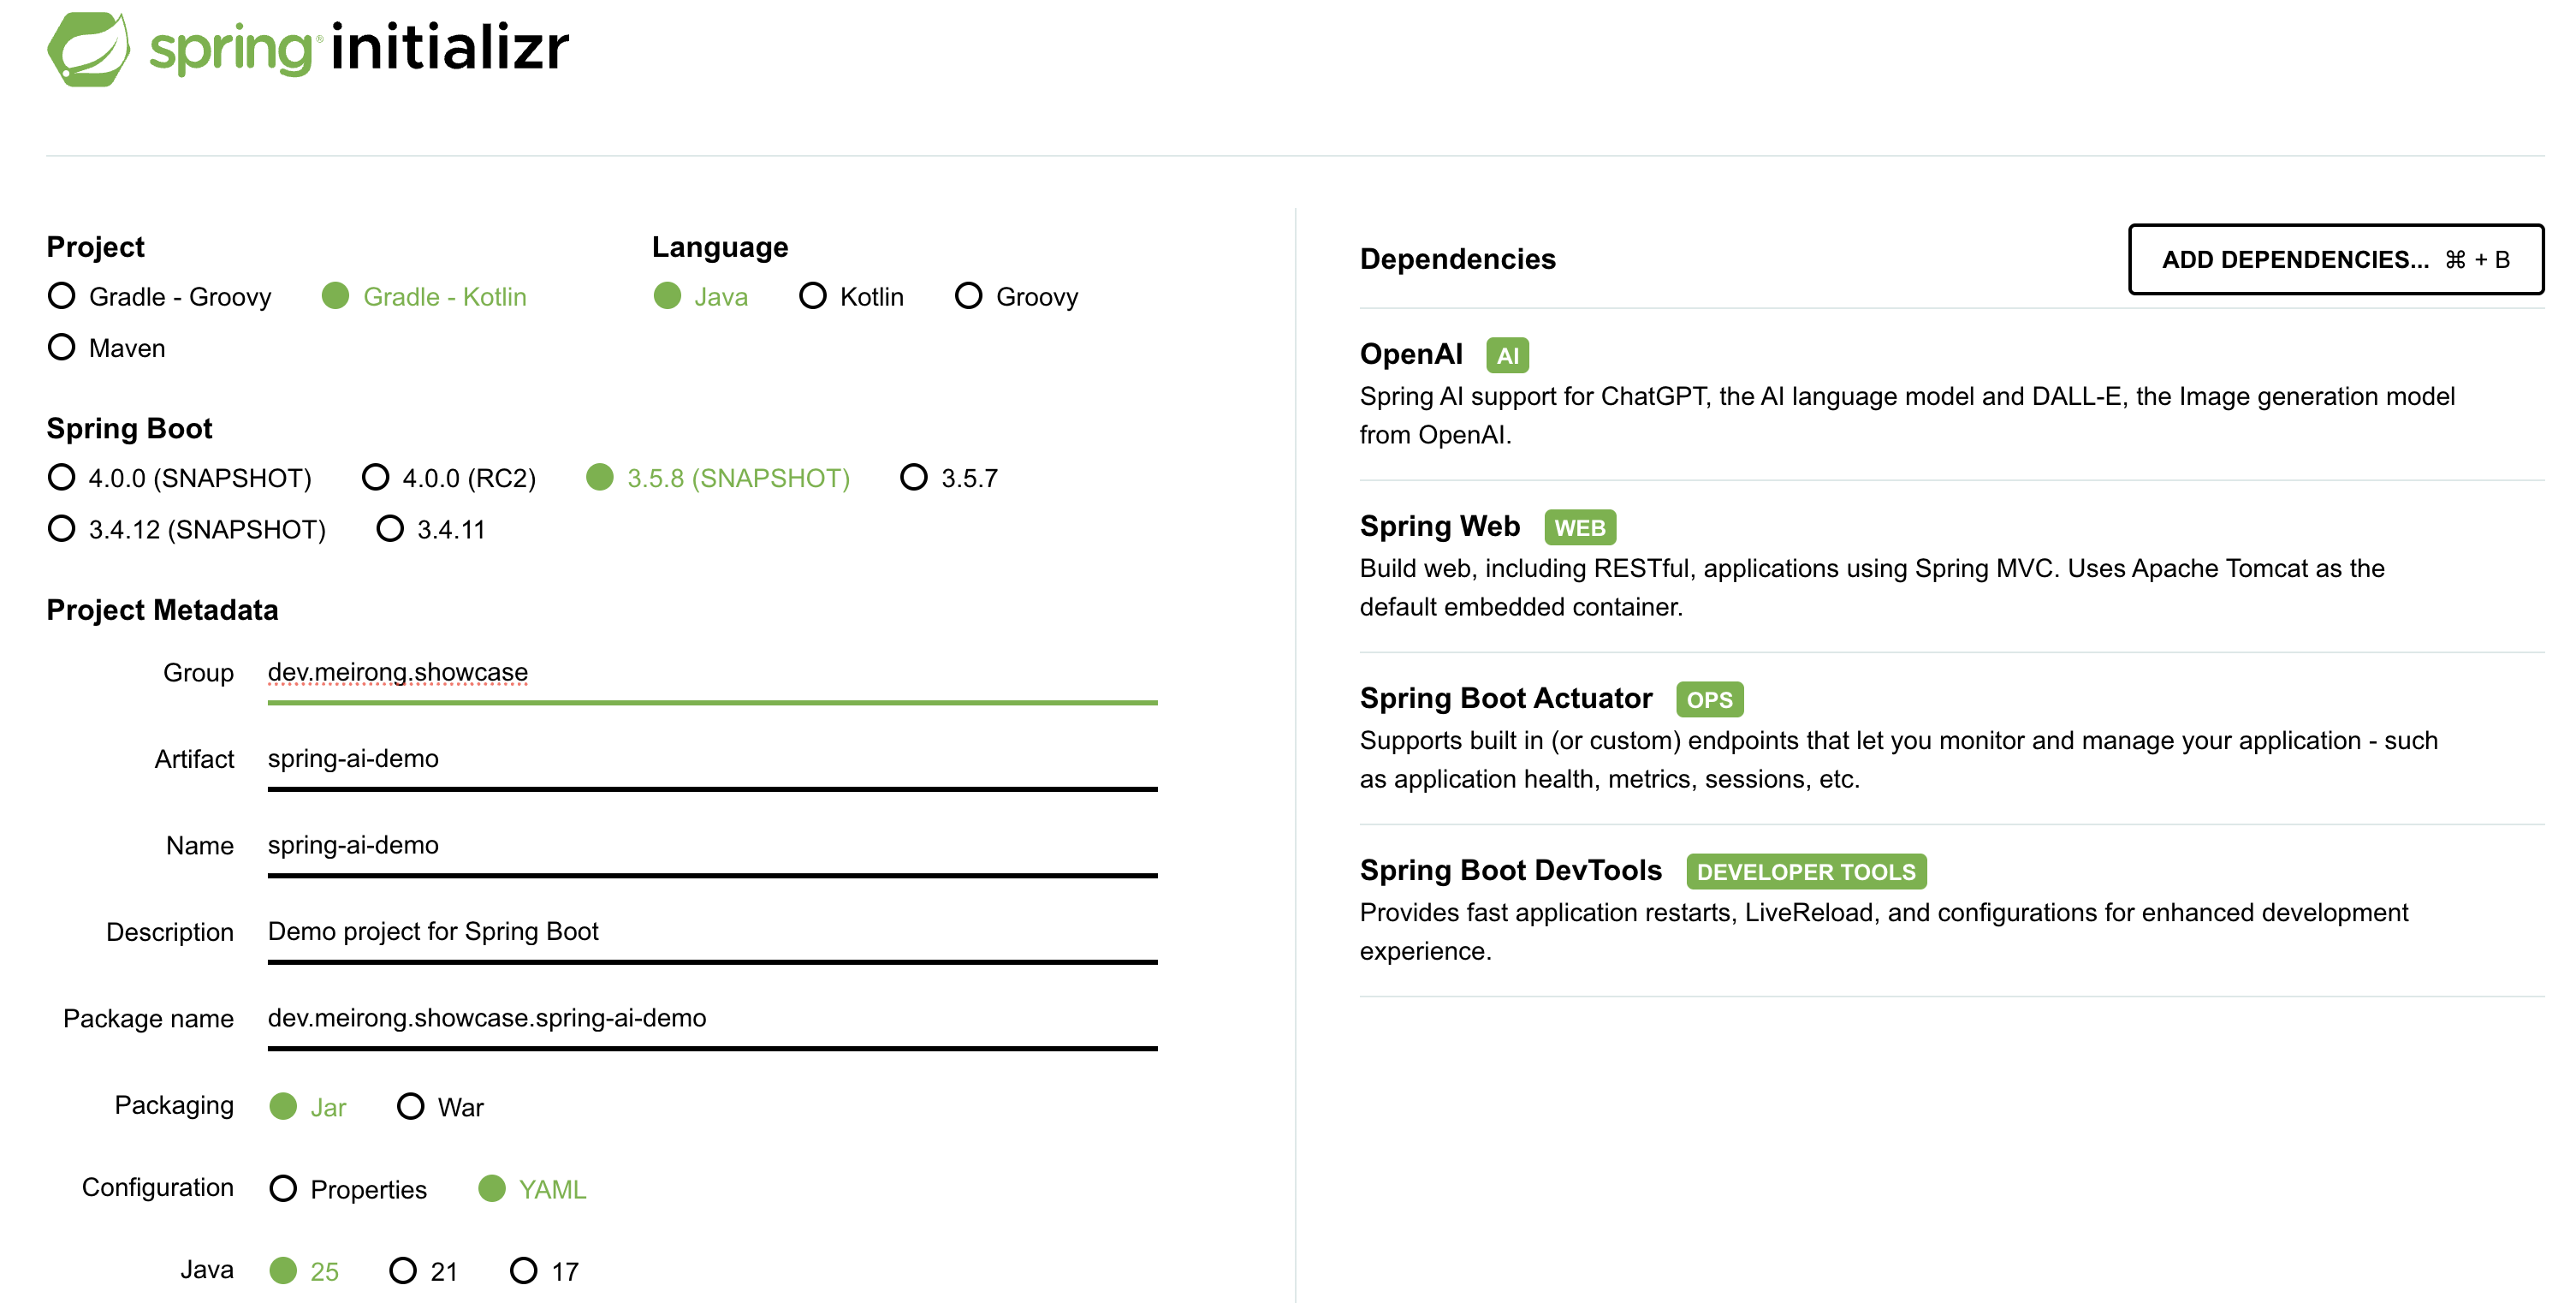The height and width of the screenshot is (1303, 2576).
Task: Click the OPS tag on Actuator
Action: [x=1709, y=699]
